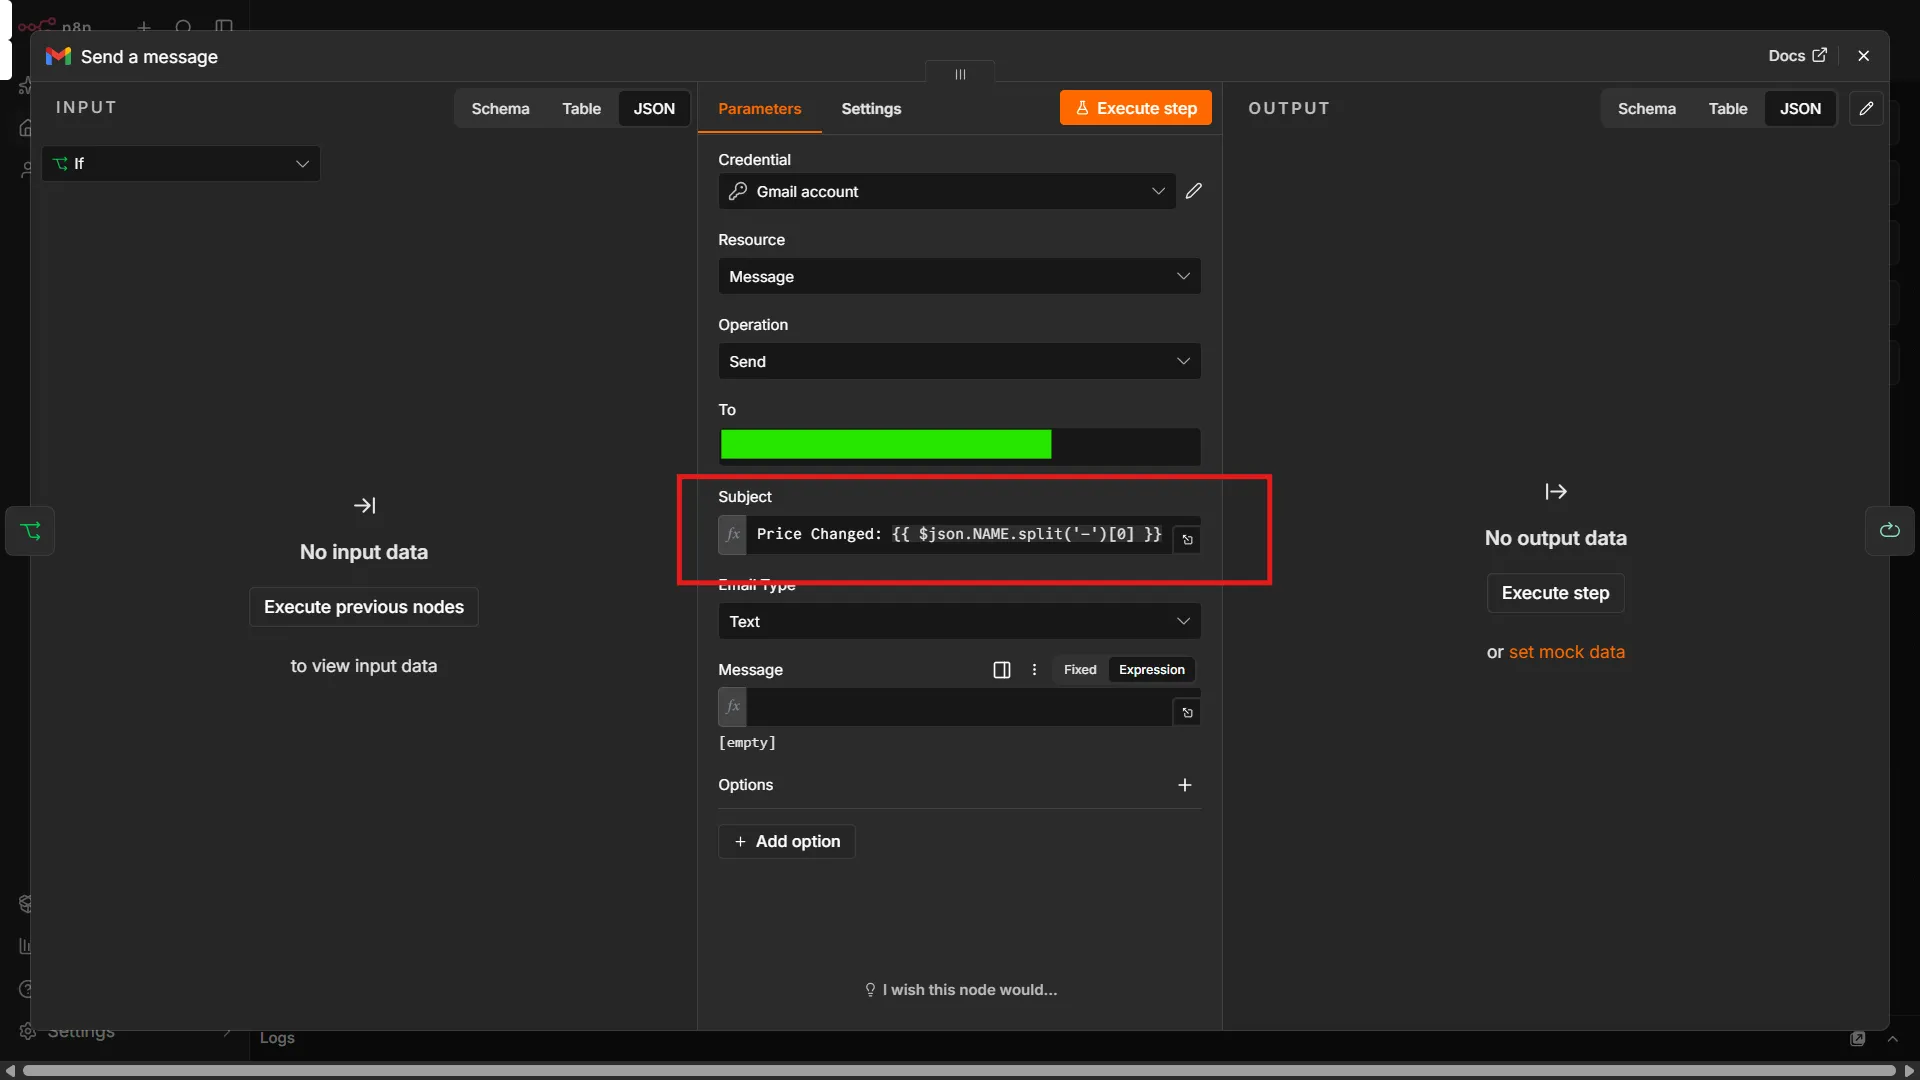Close the Send a message panel
Screen dimensions: 1920x1080
point(1863,56)
